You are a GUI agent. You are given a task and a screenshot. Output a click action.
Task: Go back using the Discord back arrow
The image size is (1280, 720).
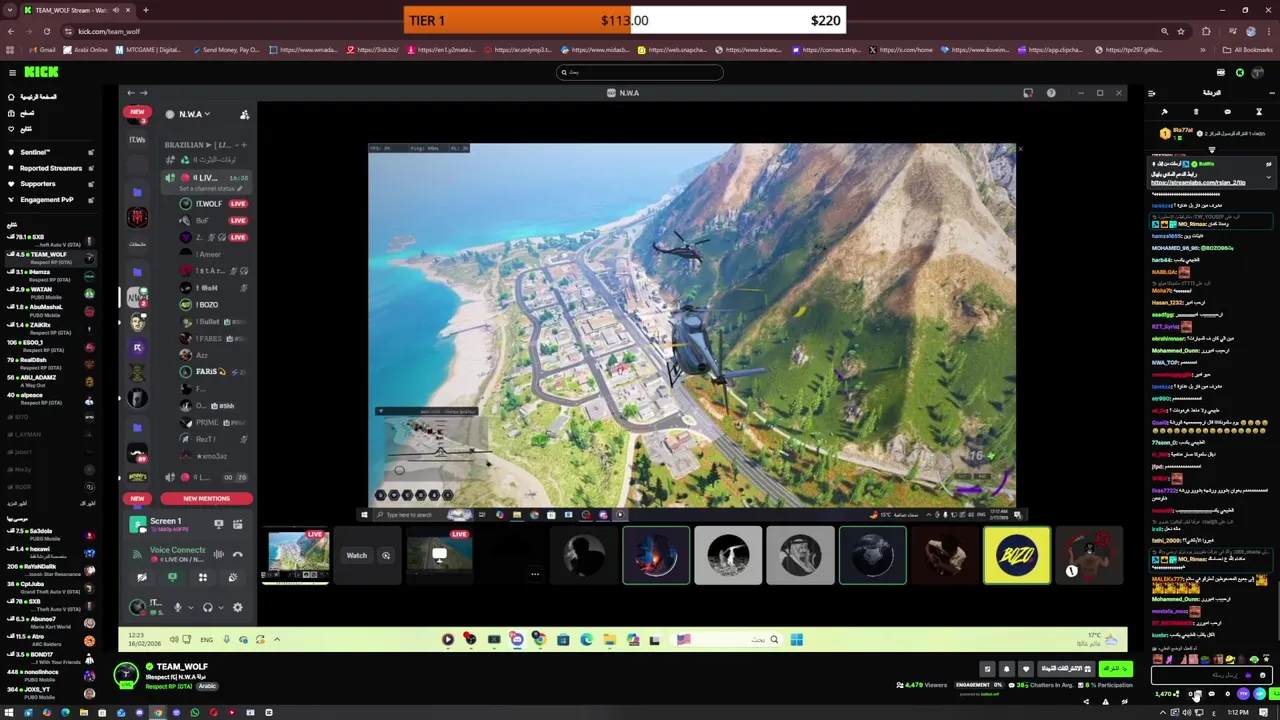click(x=130, y=93)
